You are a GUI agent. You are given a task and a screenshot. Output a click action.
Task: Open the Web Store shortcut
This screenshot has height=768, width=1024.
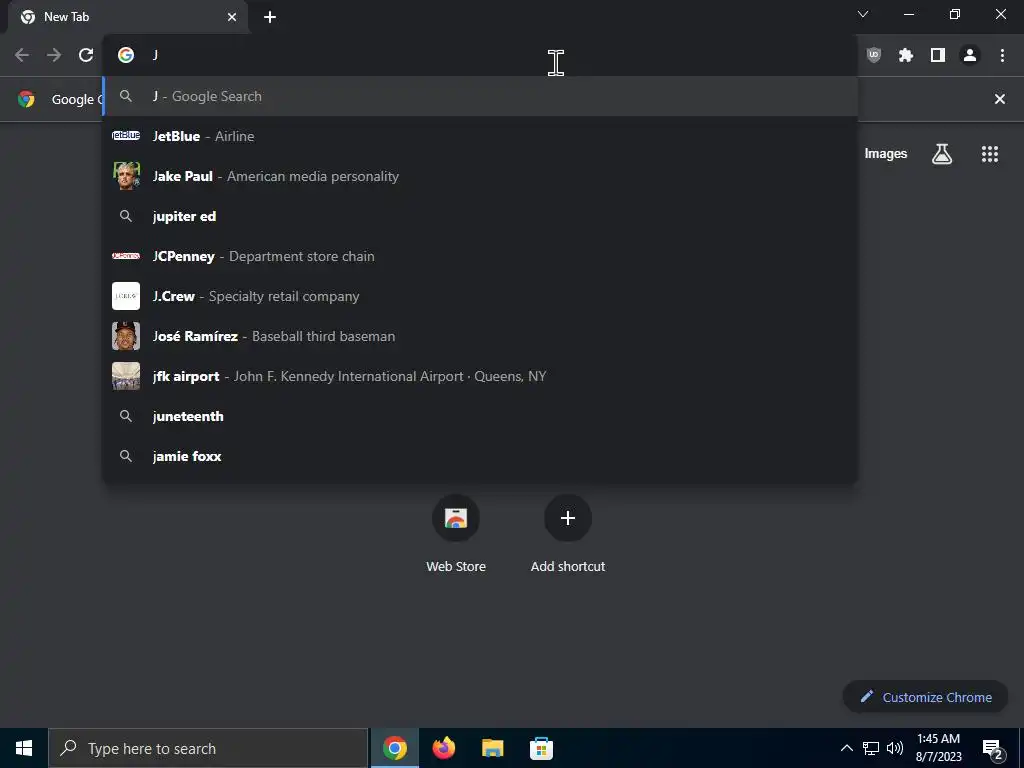pos(456,534)
